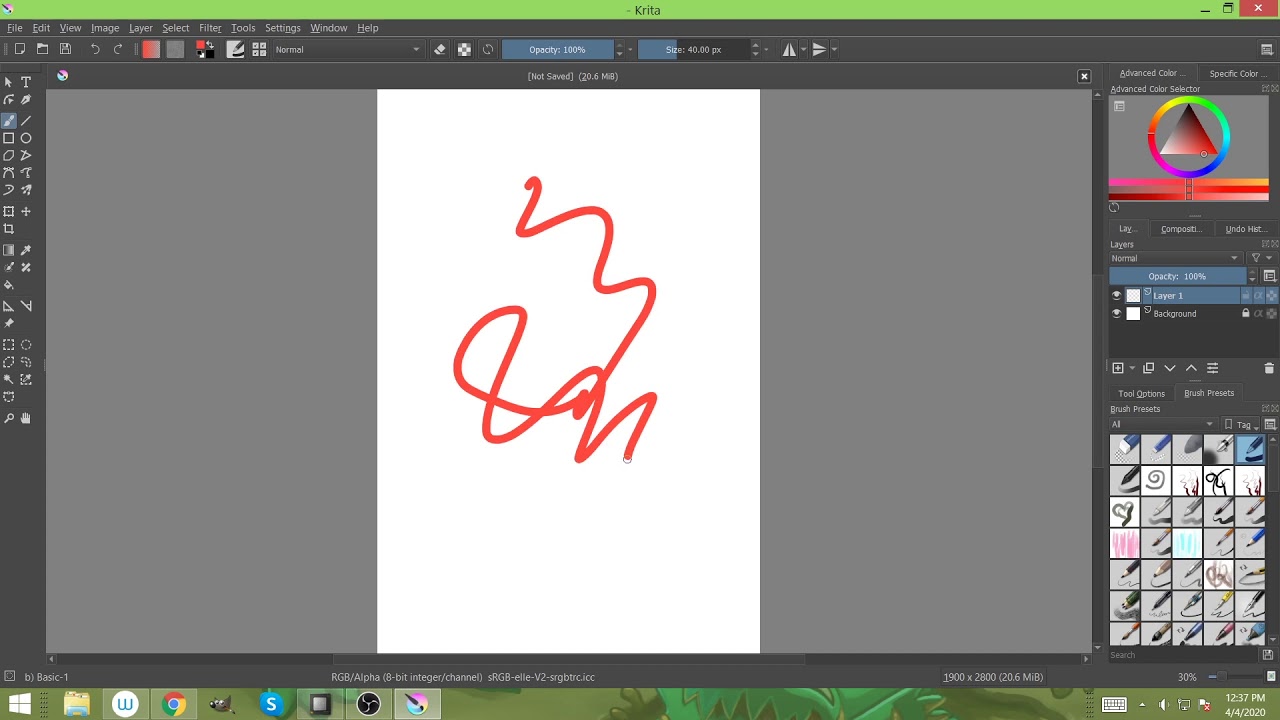
Task: Click the Open file folder icon
Action: click(42, 49)
